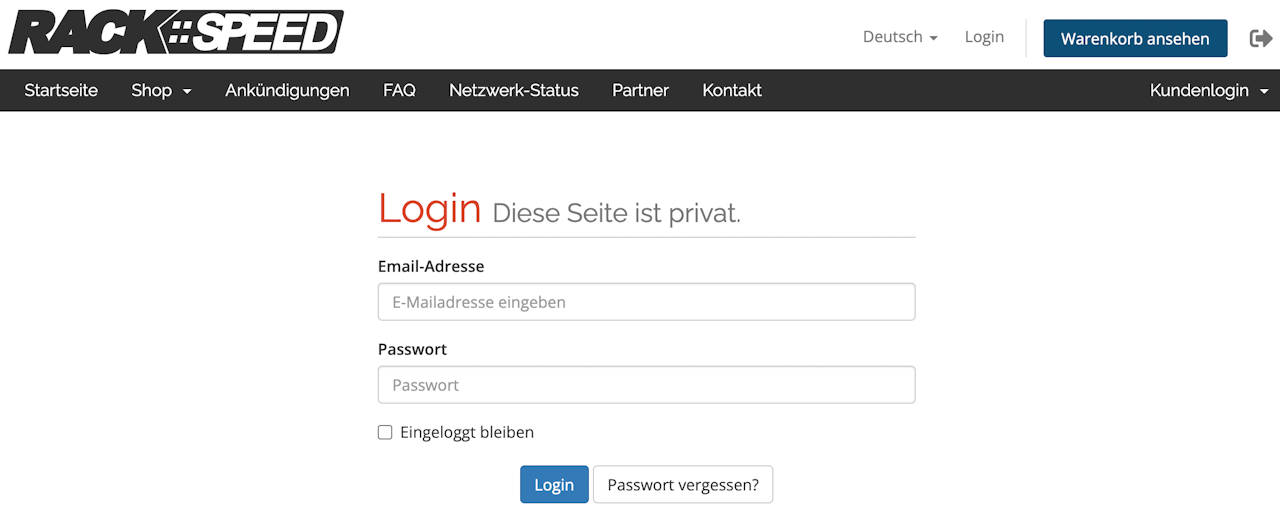Open the FAQ page
This screenshot has width=1280, height=518.
(399, 90)
